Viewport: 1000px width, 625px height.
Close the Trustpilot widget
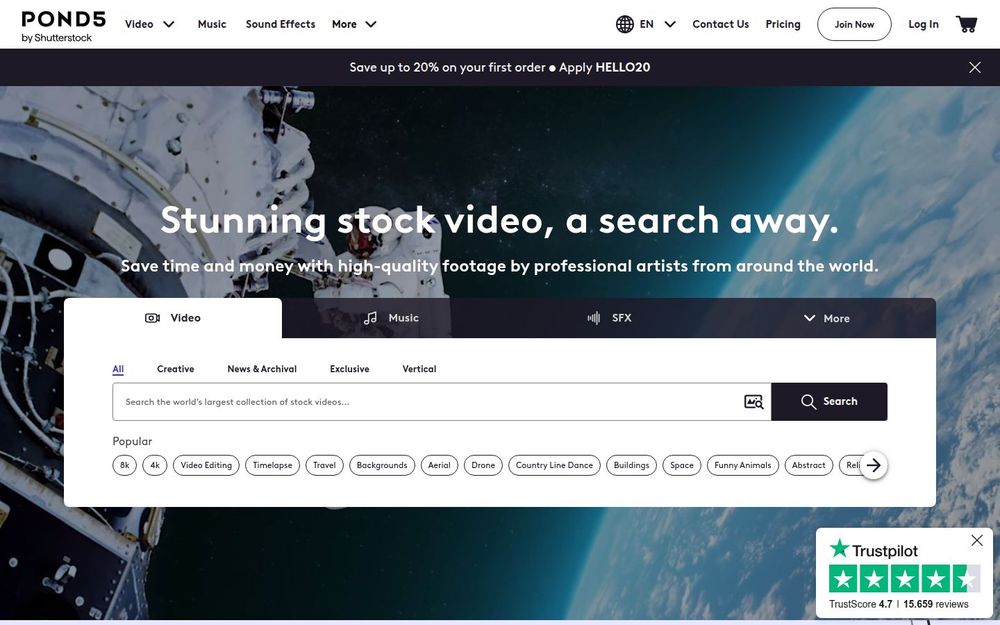(x=976, y=541)
